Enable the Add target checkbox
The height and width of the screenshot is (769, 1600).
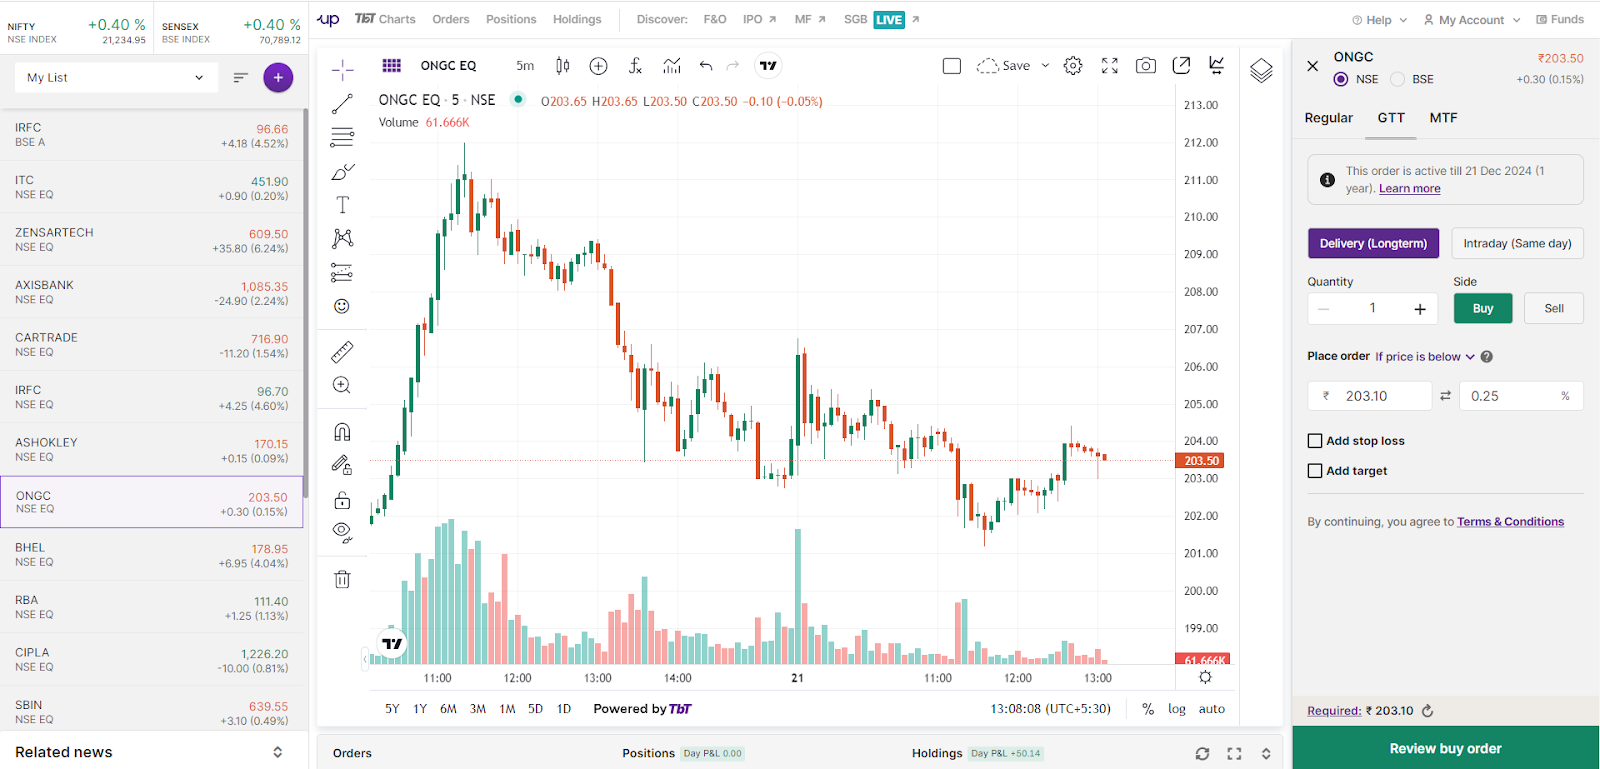click(x=1315, y=471)
